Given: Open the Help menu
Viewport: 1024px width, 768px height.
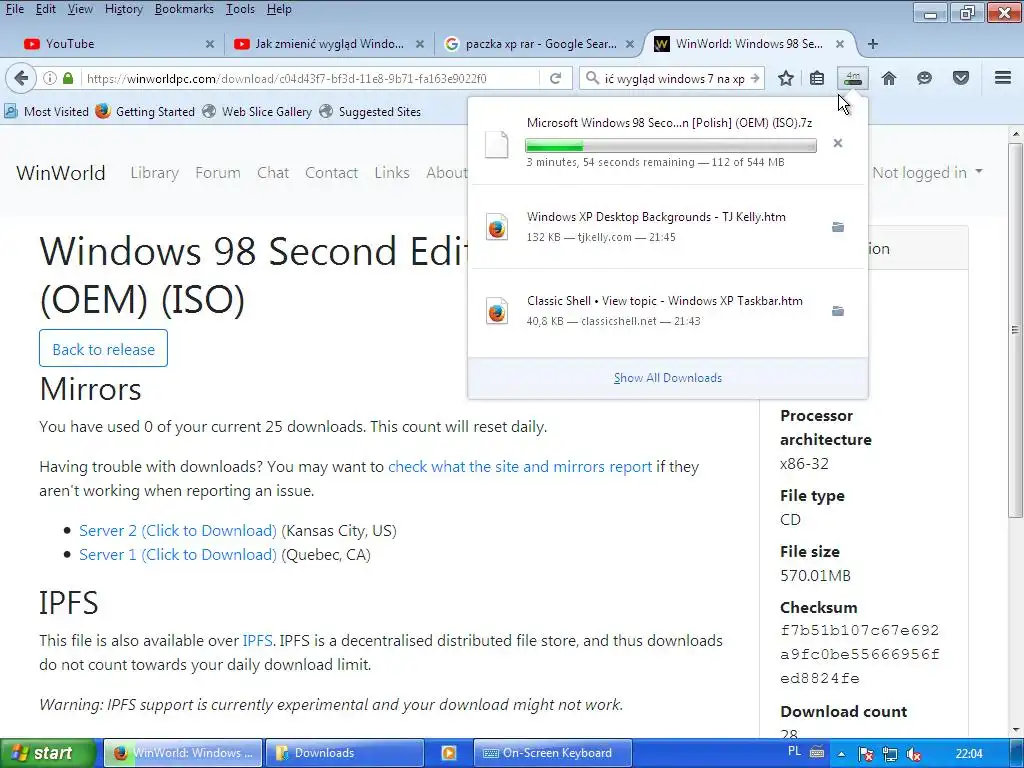Looking at the screenshot, I should (280, 9).
